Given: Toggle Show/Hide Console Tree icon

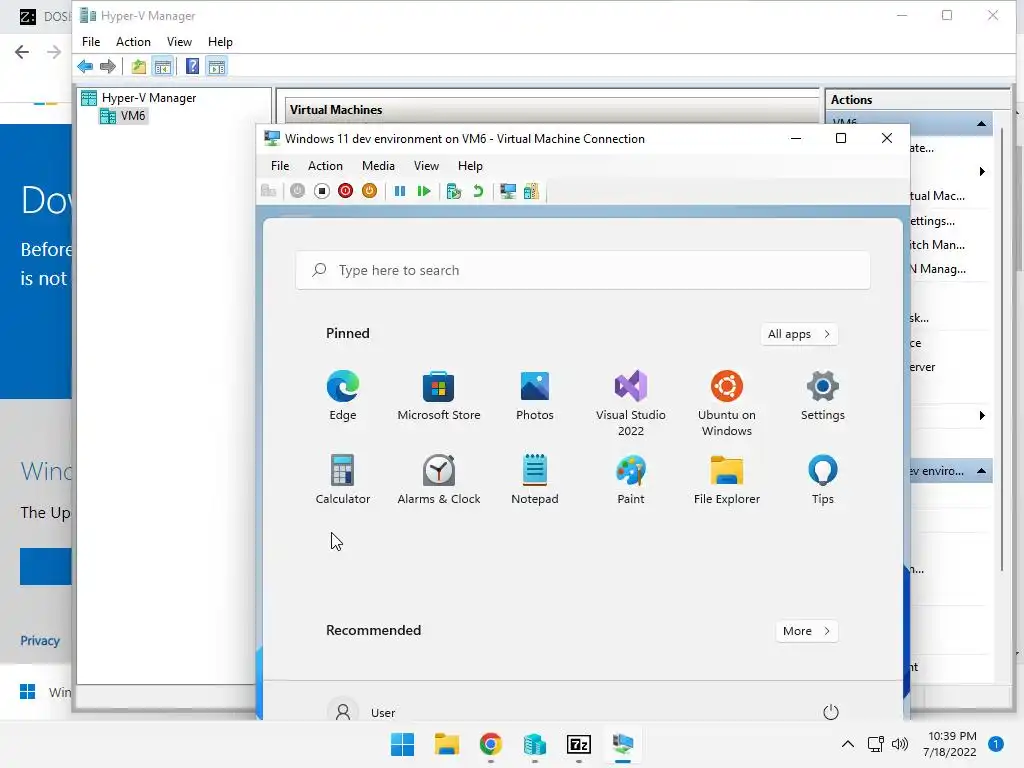Looking at the screenshot, I should click(163, 66).
